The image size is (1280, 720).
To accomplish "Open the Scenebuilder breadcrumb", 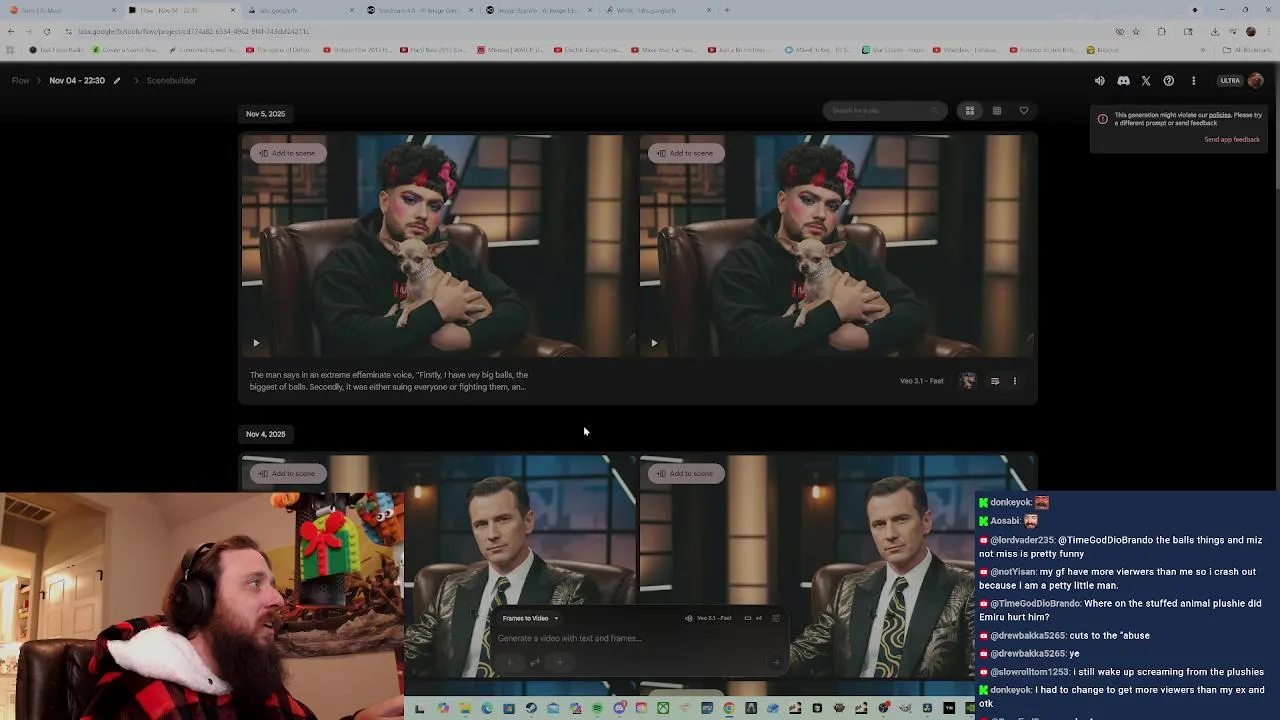I will pos(171,80).
